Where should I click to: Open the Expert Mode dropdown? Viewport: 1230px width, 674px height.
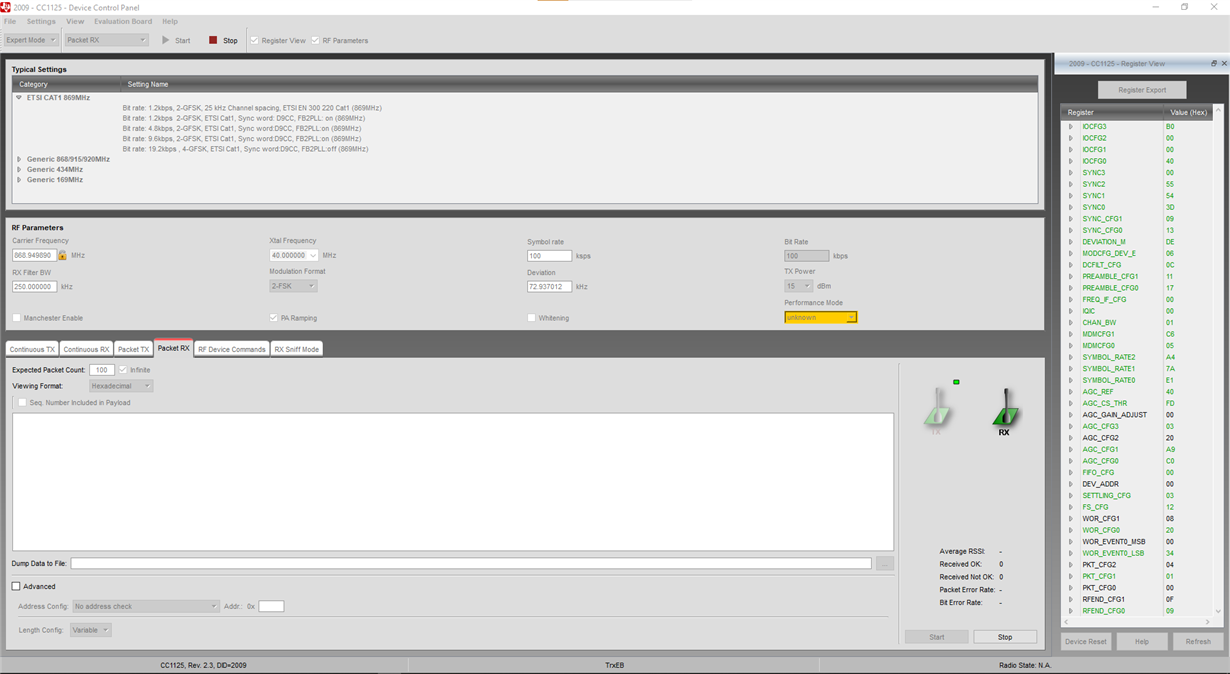click(30, 40)
